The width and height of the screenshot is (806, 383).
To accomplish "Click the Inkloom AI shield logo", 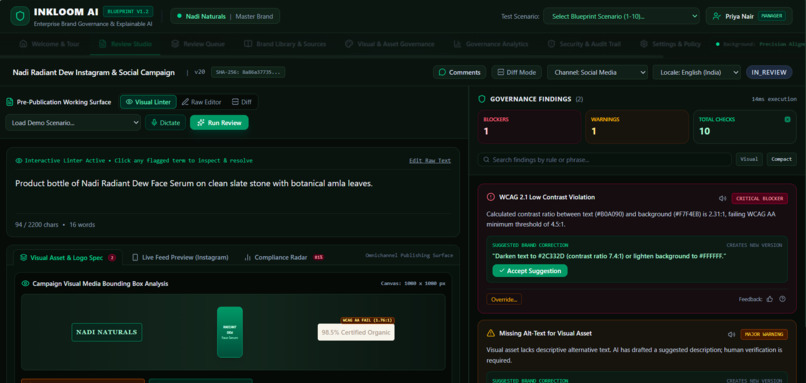I will point(20,16).
